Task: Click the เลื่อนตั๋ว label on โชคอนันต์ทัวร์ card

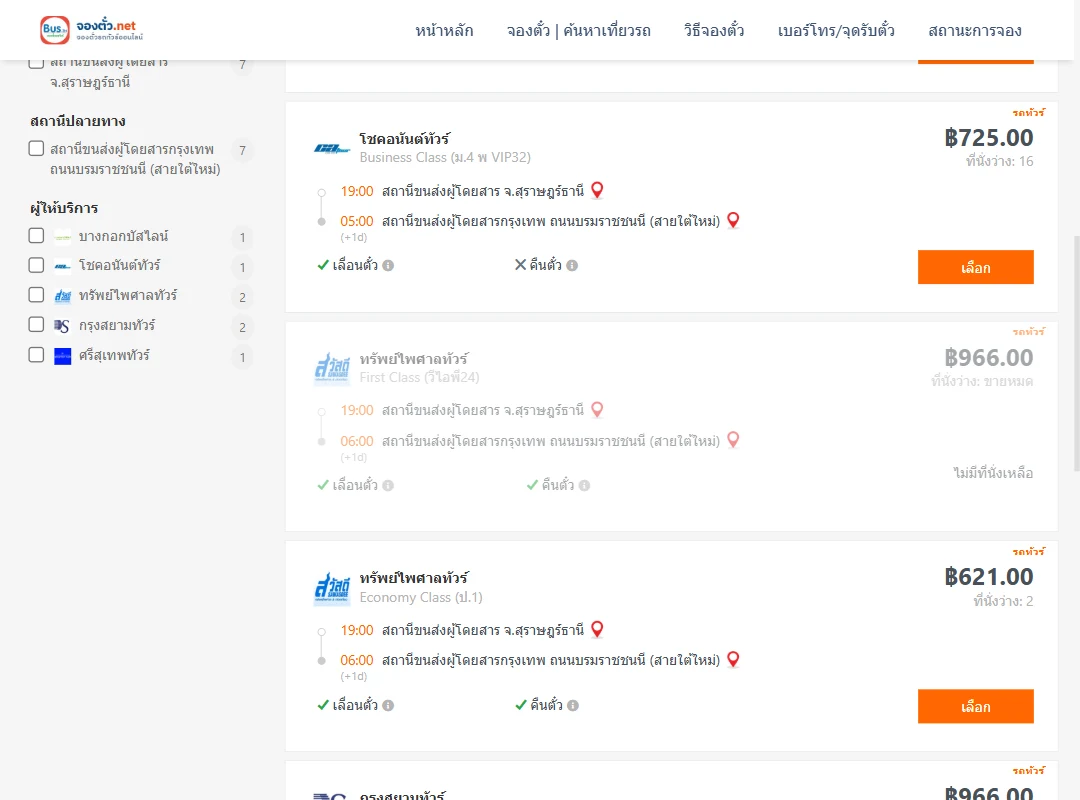Action: coord(355,265)
